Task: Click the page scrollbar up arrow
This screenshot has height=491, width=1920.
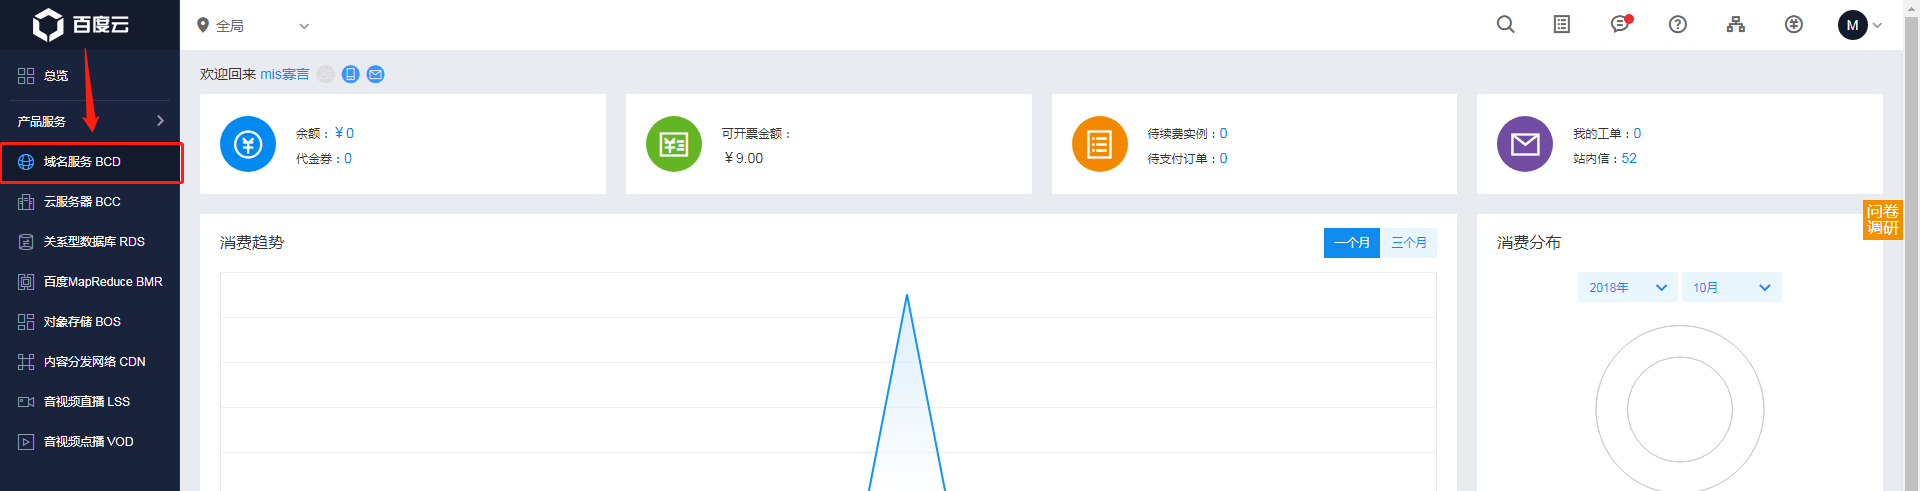Action: click(x=1911, y=7)
